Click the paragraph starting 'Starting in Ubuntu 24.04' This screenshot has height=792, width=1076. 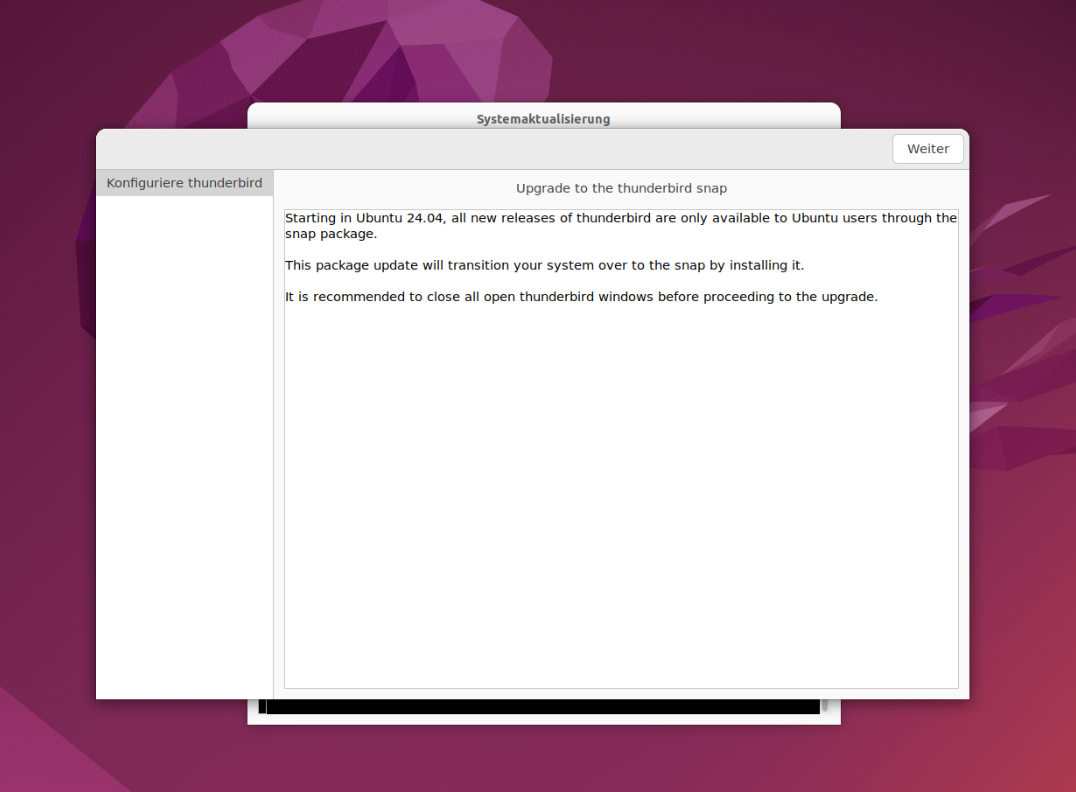pos(620,226)
